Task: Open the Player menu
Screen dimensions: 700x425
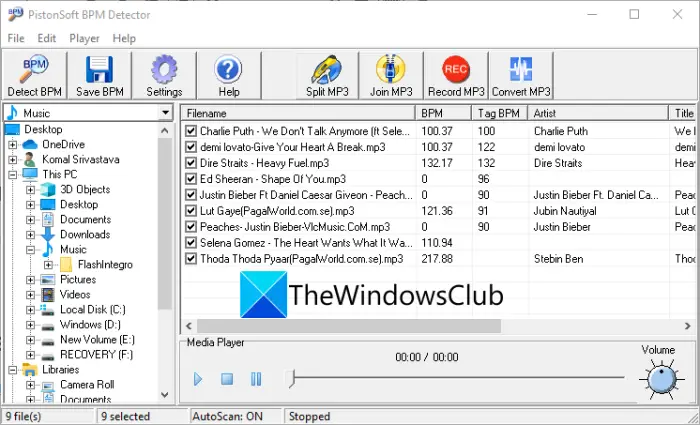Action: coord(84,38)
